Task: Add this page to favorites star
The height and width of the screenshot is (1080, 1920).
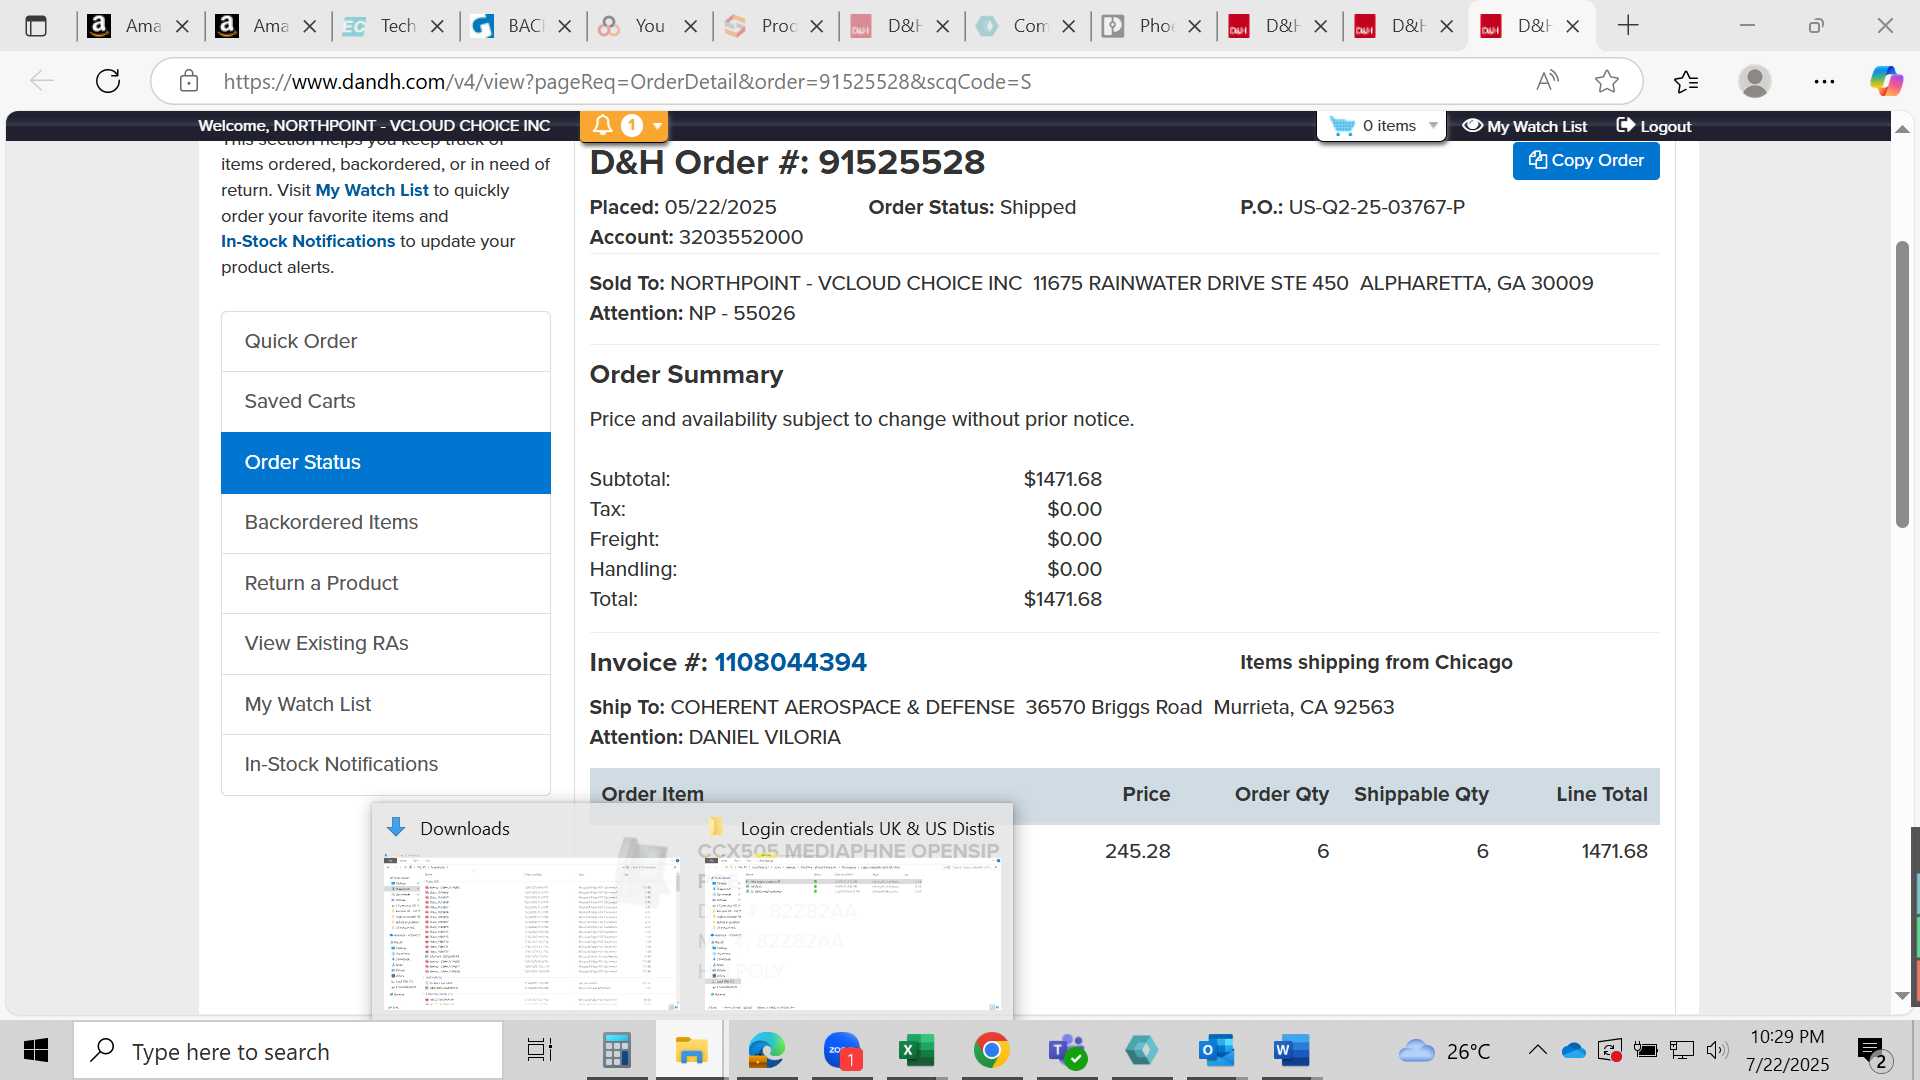Action: 1607,81
